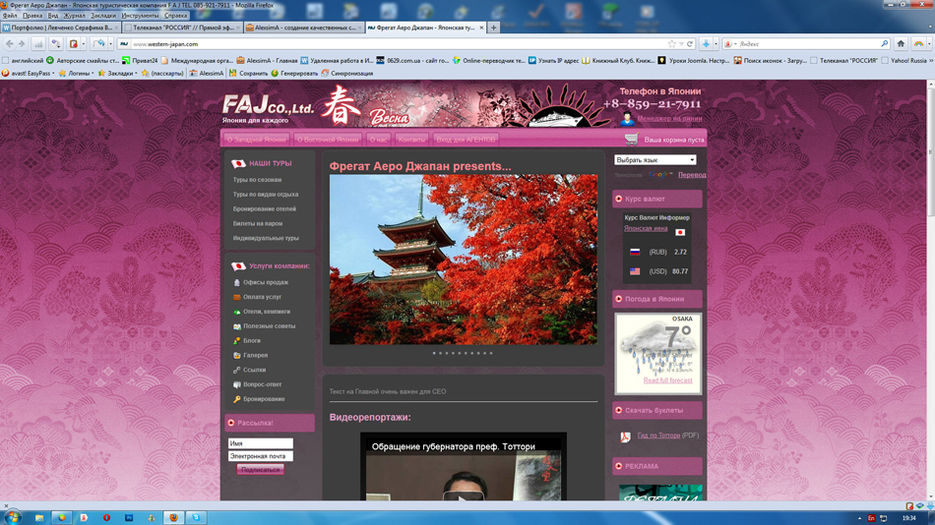935x525 pixels.
Task: Click the Russian flag next to RUB
Action: [634, 252]
